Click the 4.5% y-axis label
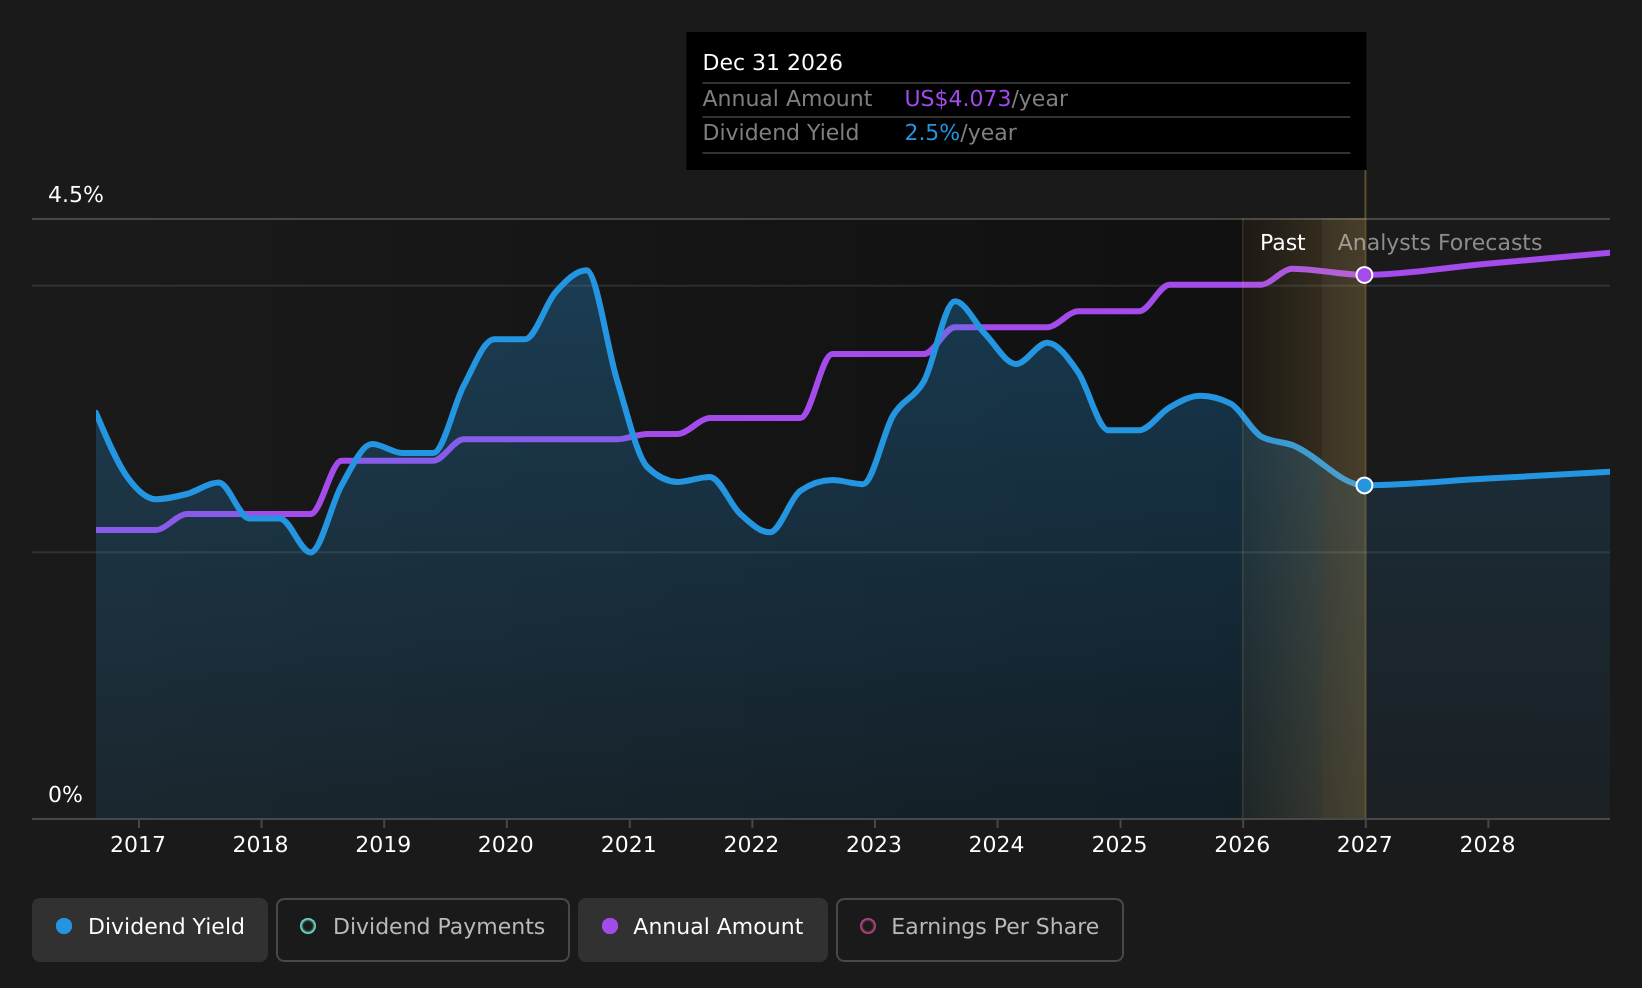The width and height of the screenshot is (1642, 988). [x=76, y=195]
